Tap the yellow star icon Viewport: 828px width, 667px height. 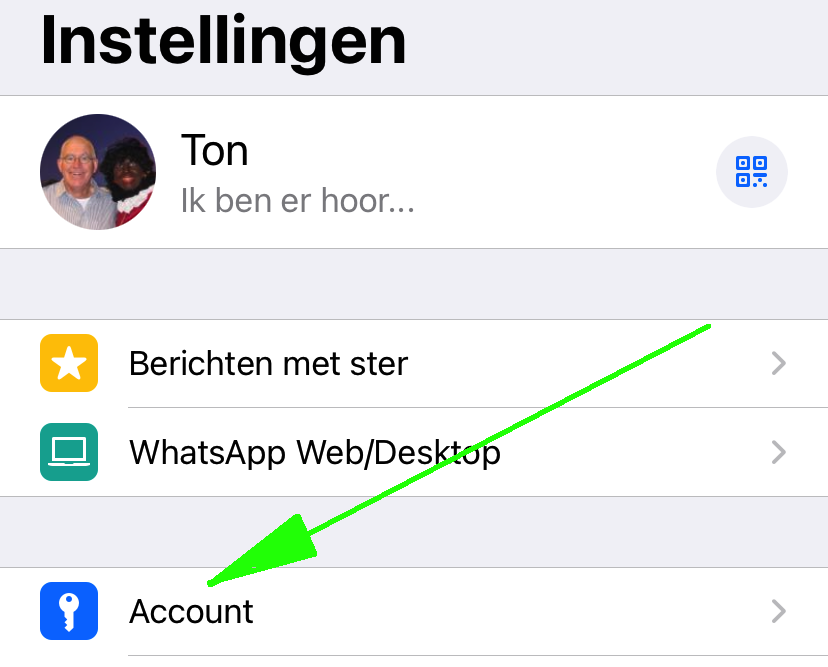tap(69, 363)
